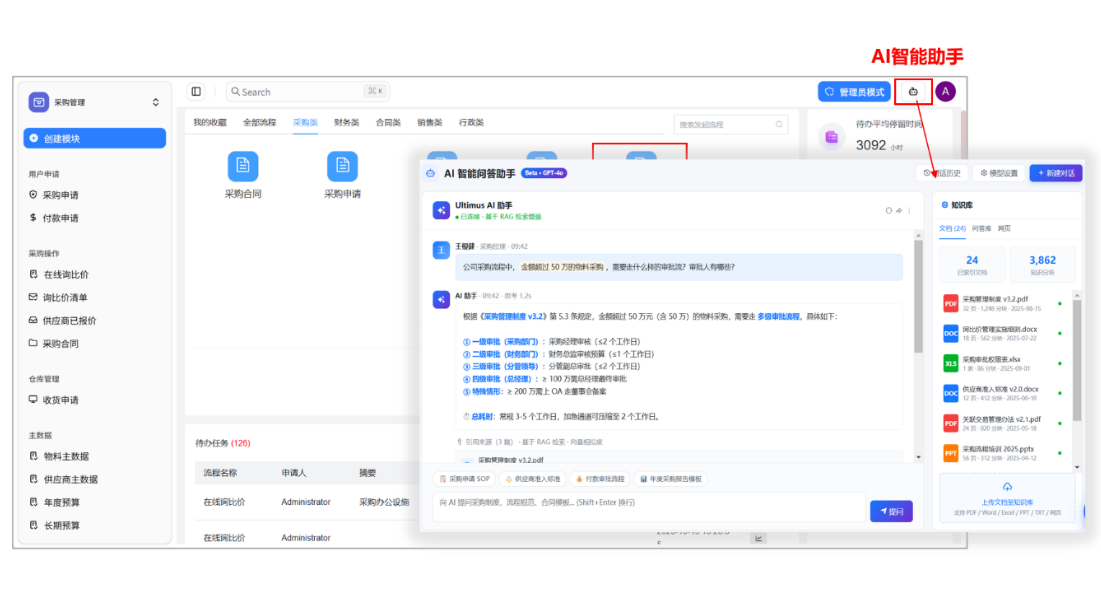The image size is (1101, 592).
Task: Click the icon beside 物料主数据
Action: [33, 456]
